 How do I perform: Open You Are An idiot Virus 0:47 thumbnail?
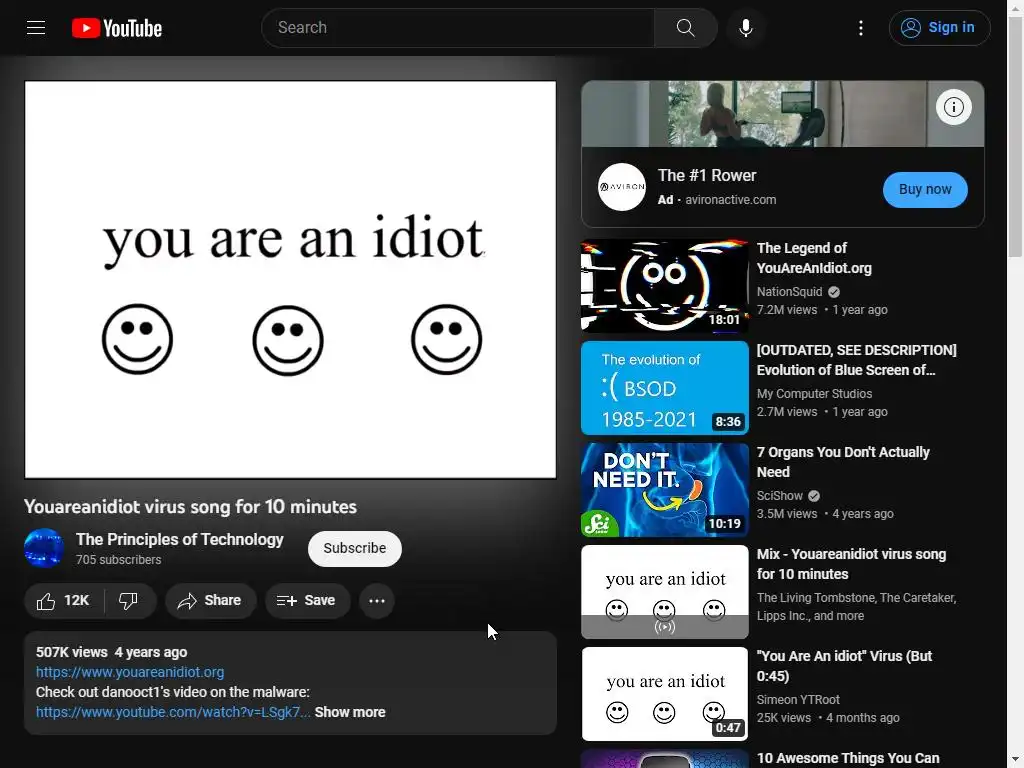point(665,694)
